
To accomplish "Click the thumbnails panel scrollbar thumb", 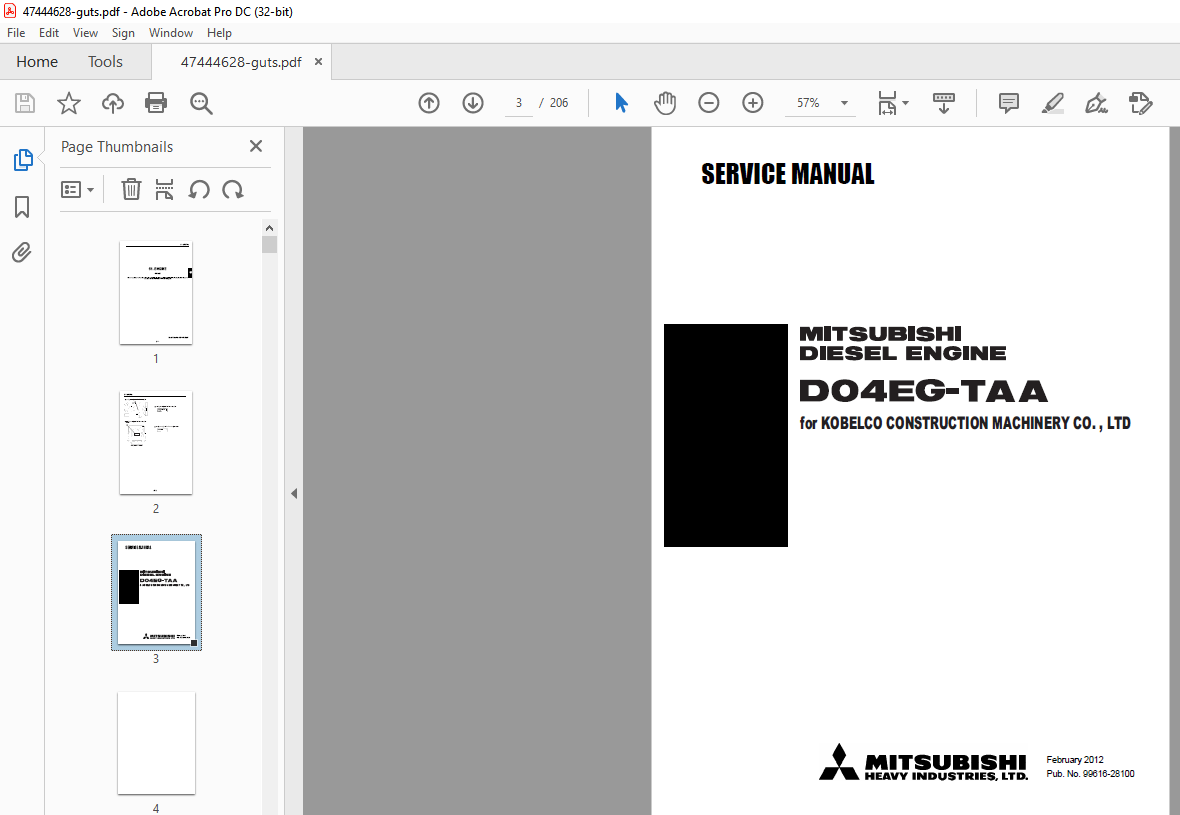I will point(269,245).
